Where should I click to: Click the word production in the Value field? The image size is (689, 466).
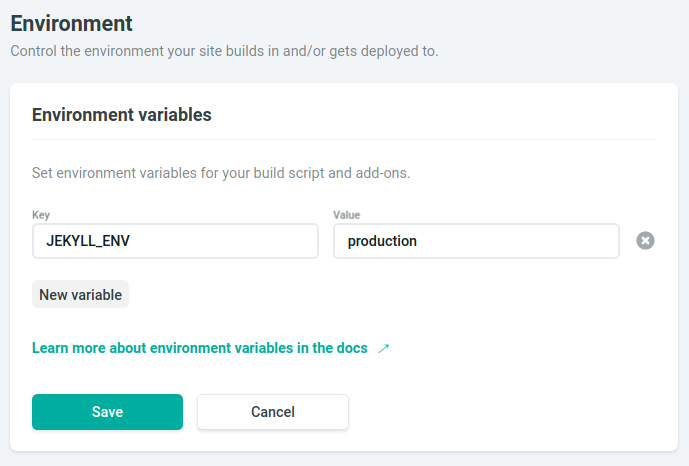pyautogui.click(x=382, y=241)
